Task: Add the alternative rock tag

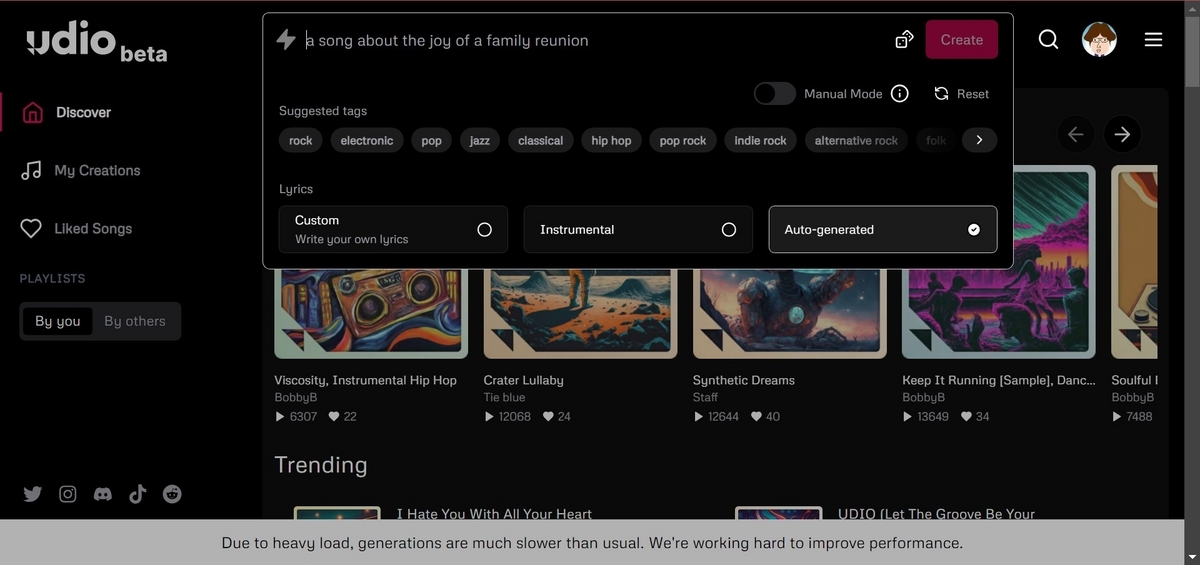Action: pyautogui.click(x=856, y=140)
